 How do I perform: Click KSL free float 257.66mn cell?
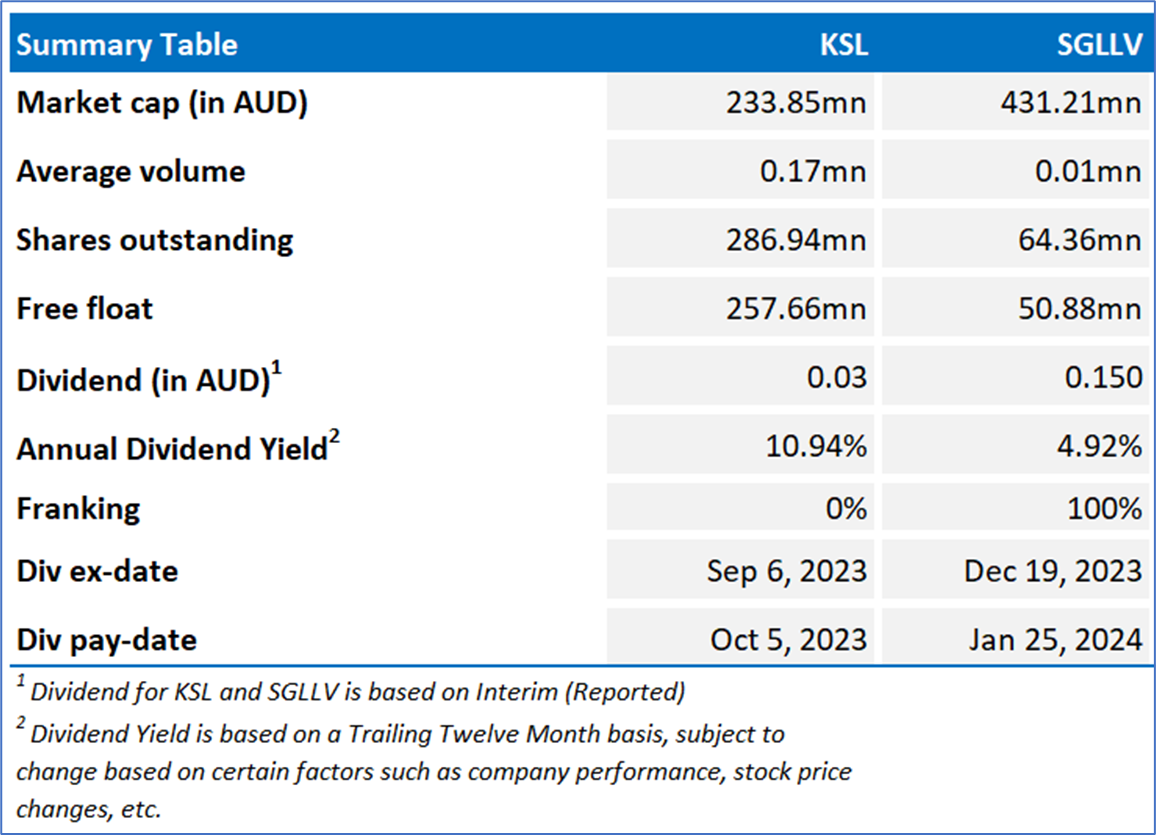coord(794,308)
